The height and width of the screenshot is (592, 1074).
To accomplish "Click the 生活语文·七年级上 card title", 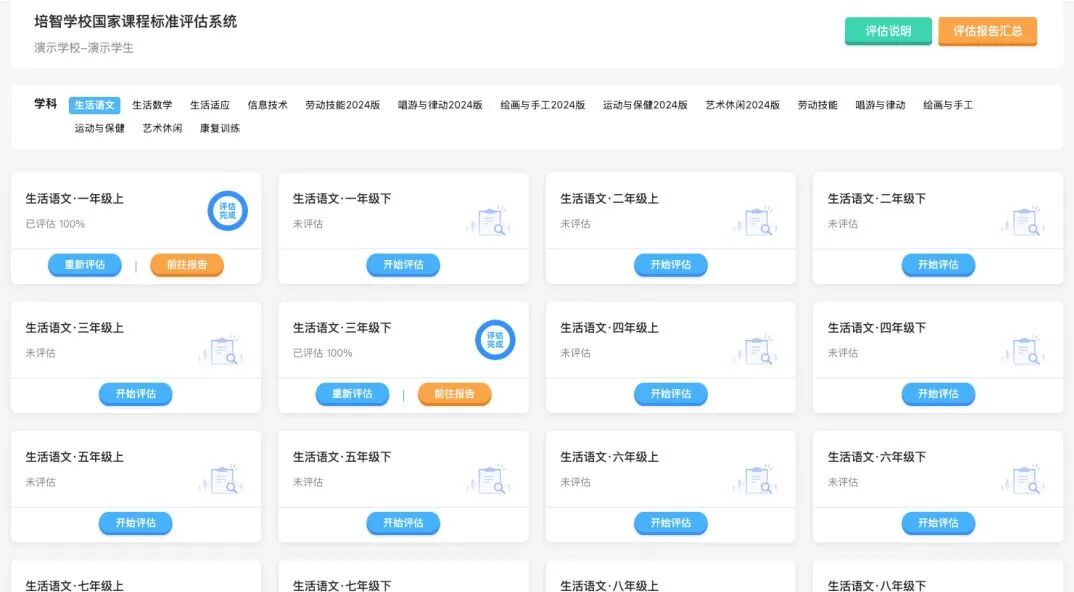I will (75, 585).
